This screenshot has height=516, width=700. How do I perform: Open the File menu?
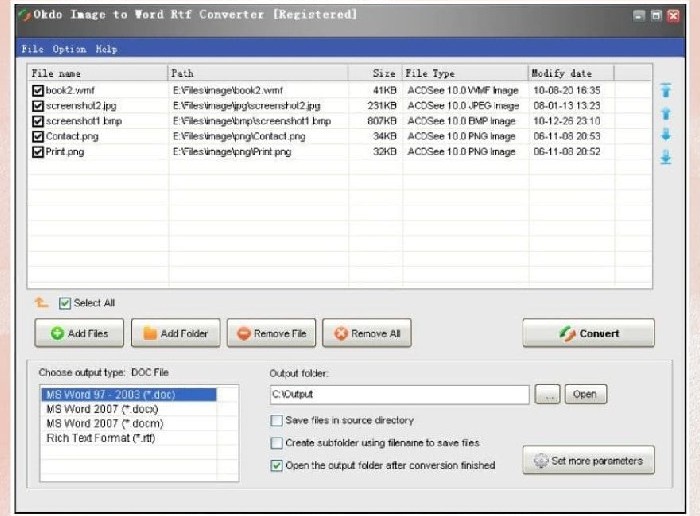click(32, 49)
